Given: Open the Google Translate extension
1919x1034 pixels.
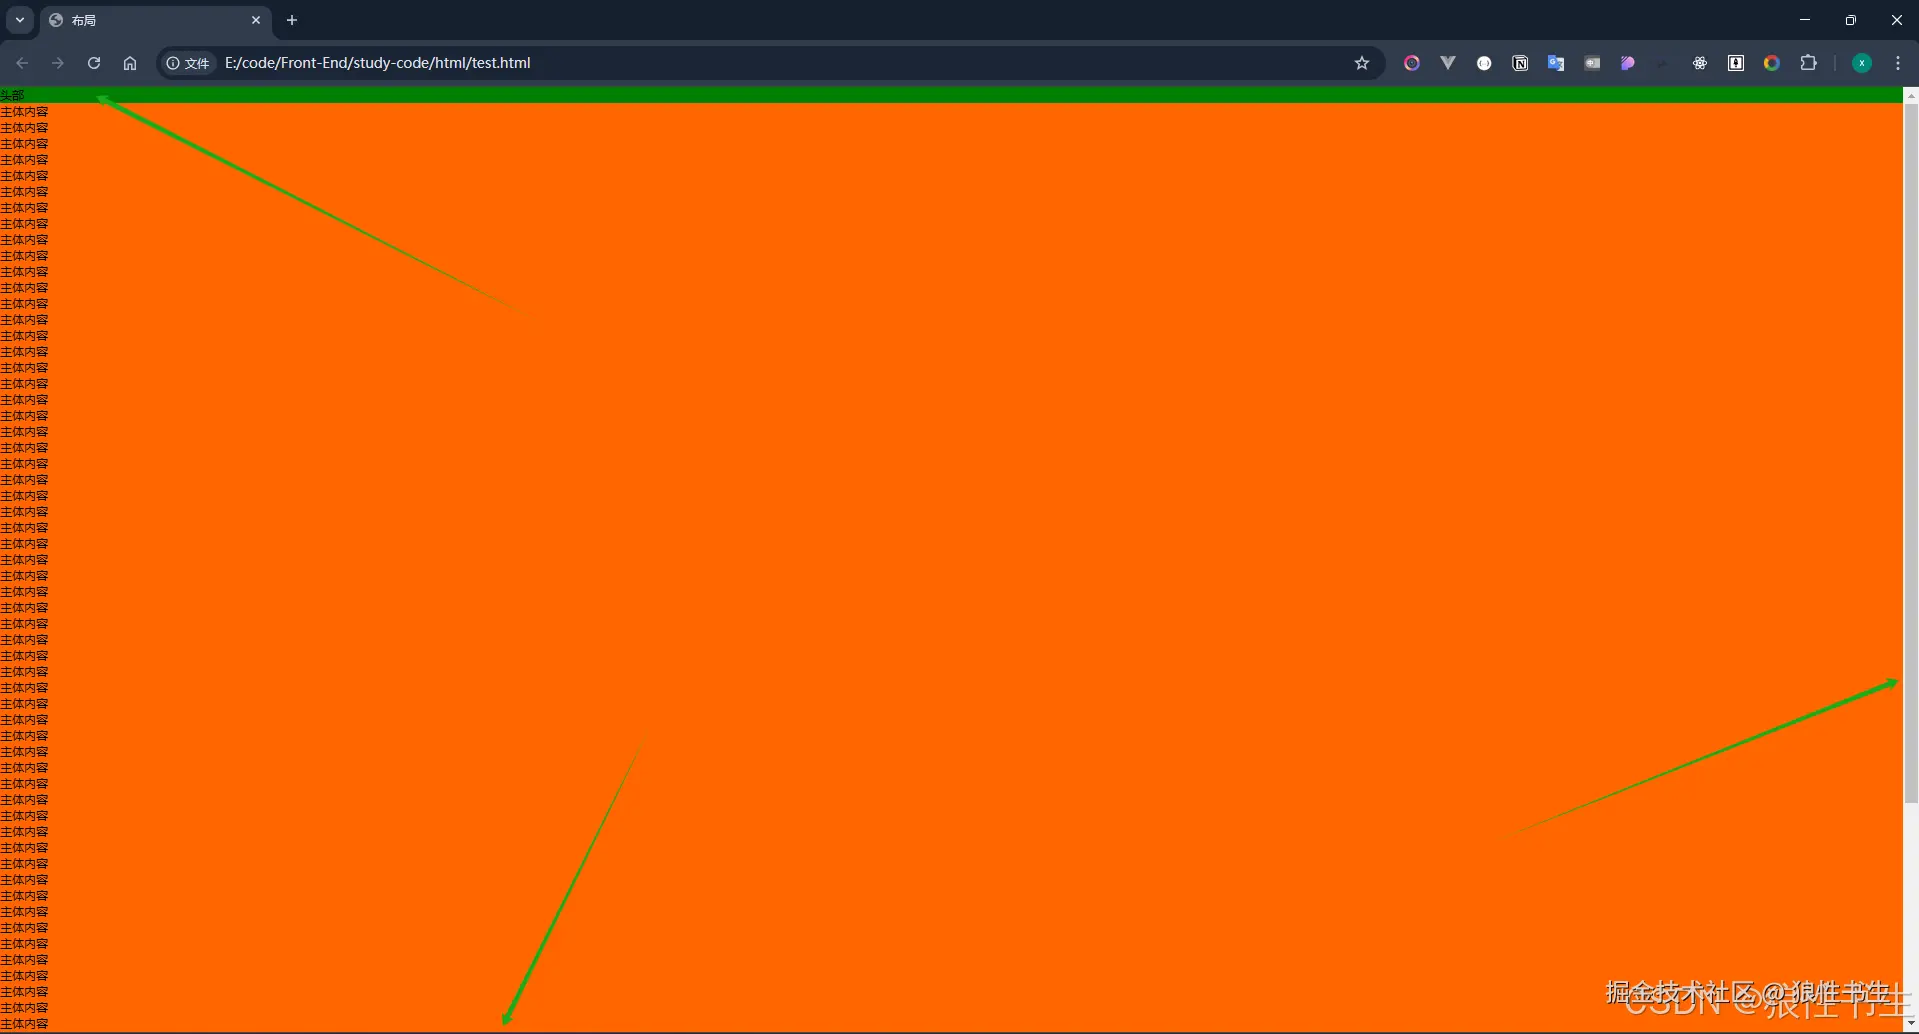Looking at the screenshot, I should click(1556, 63).
